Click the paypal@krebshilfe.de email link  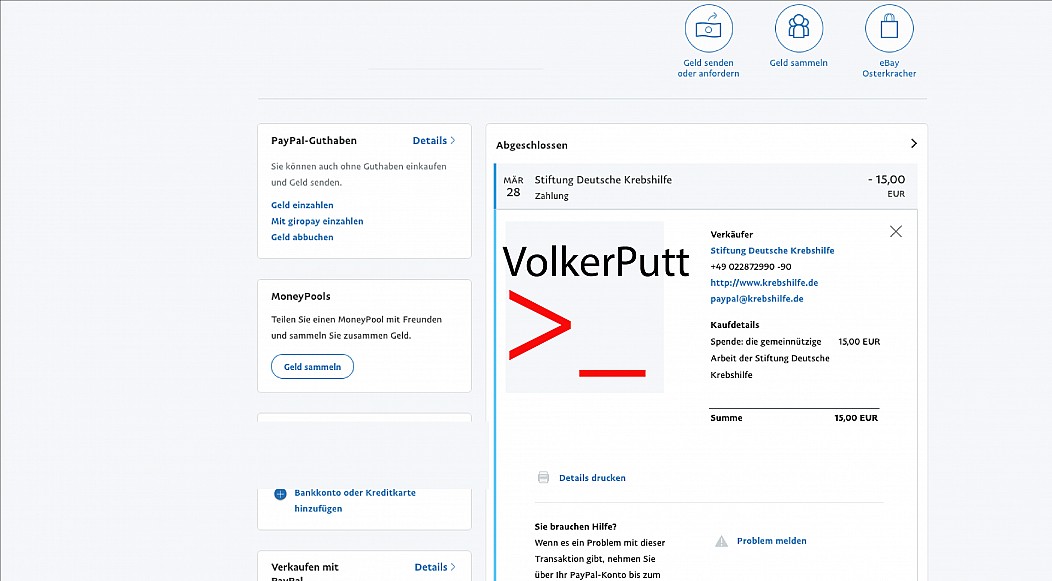(757, 299)
